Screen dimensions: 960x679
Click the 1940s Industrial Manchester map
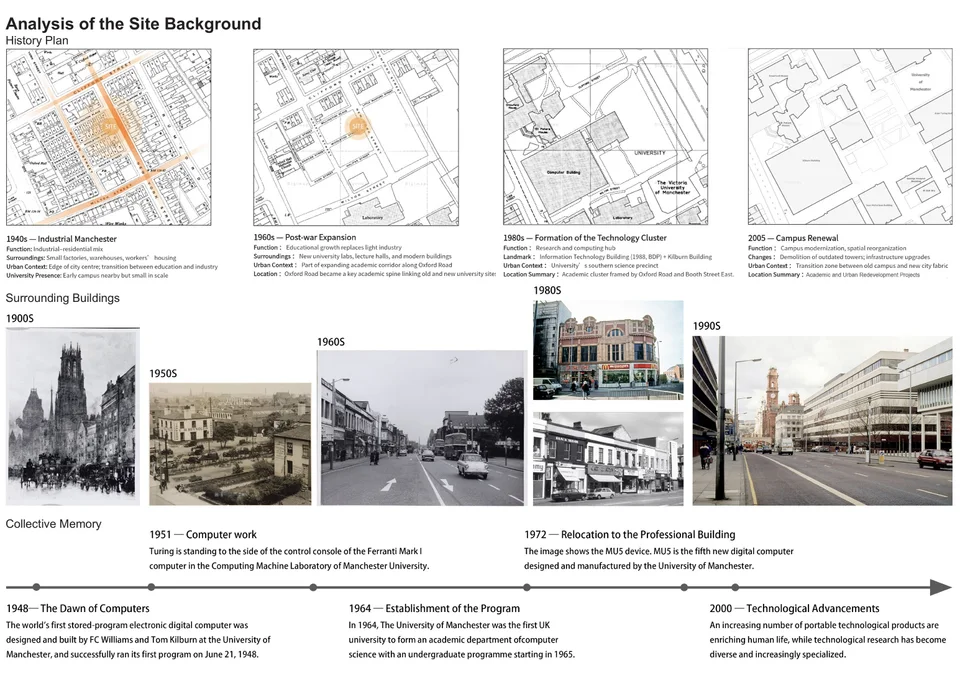pyautogui.click(x=108, y=137)
